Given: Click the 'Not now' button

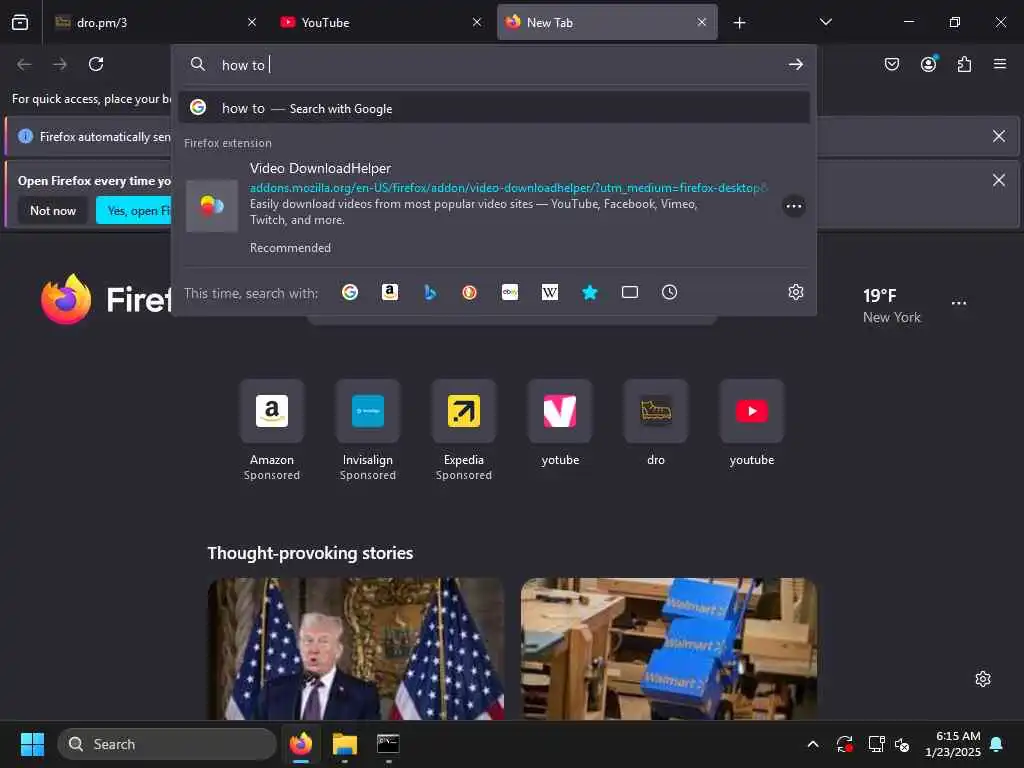Looking at the screenshot, I should (53, 210).
